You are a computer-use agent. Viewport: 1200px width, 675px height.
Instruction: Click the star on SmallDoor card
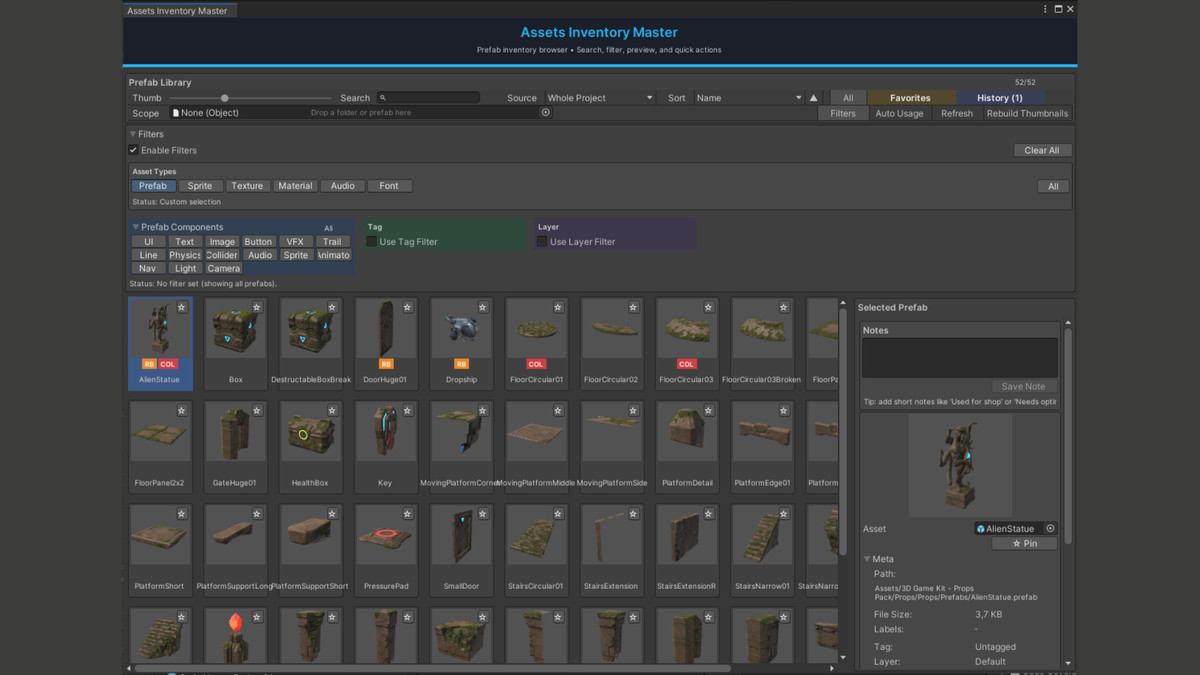click(483, 514)
